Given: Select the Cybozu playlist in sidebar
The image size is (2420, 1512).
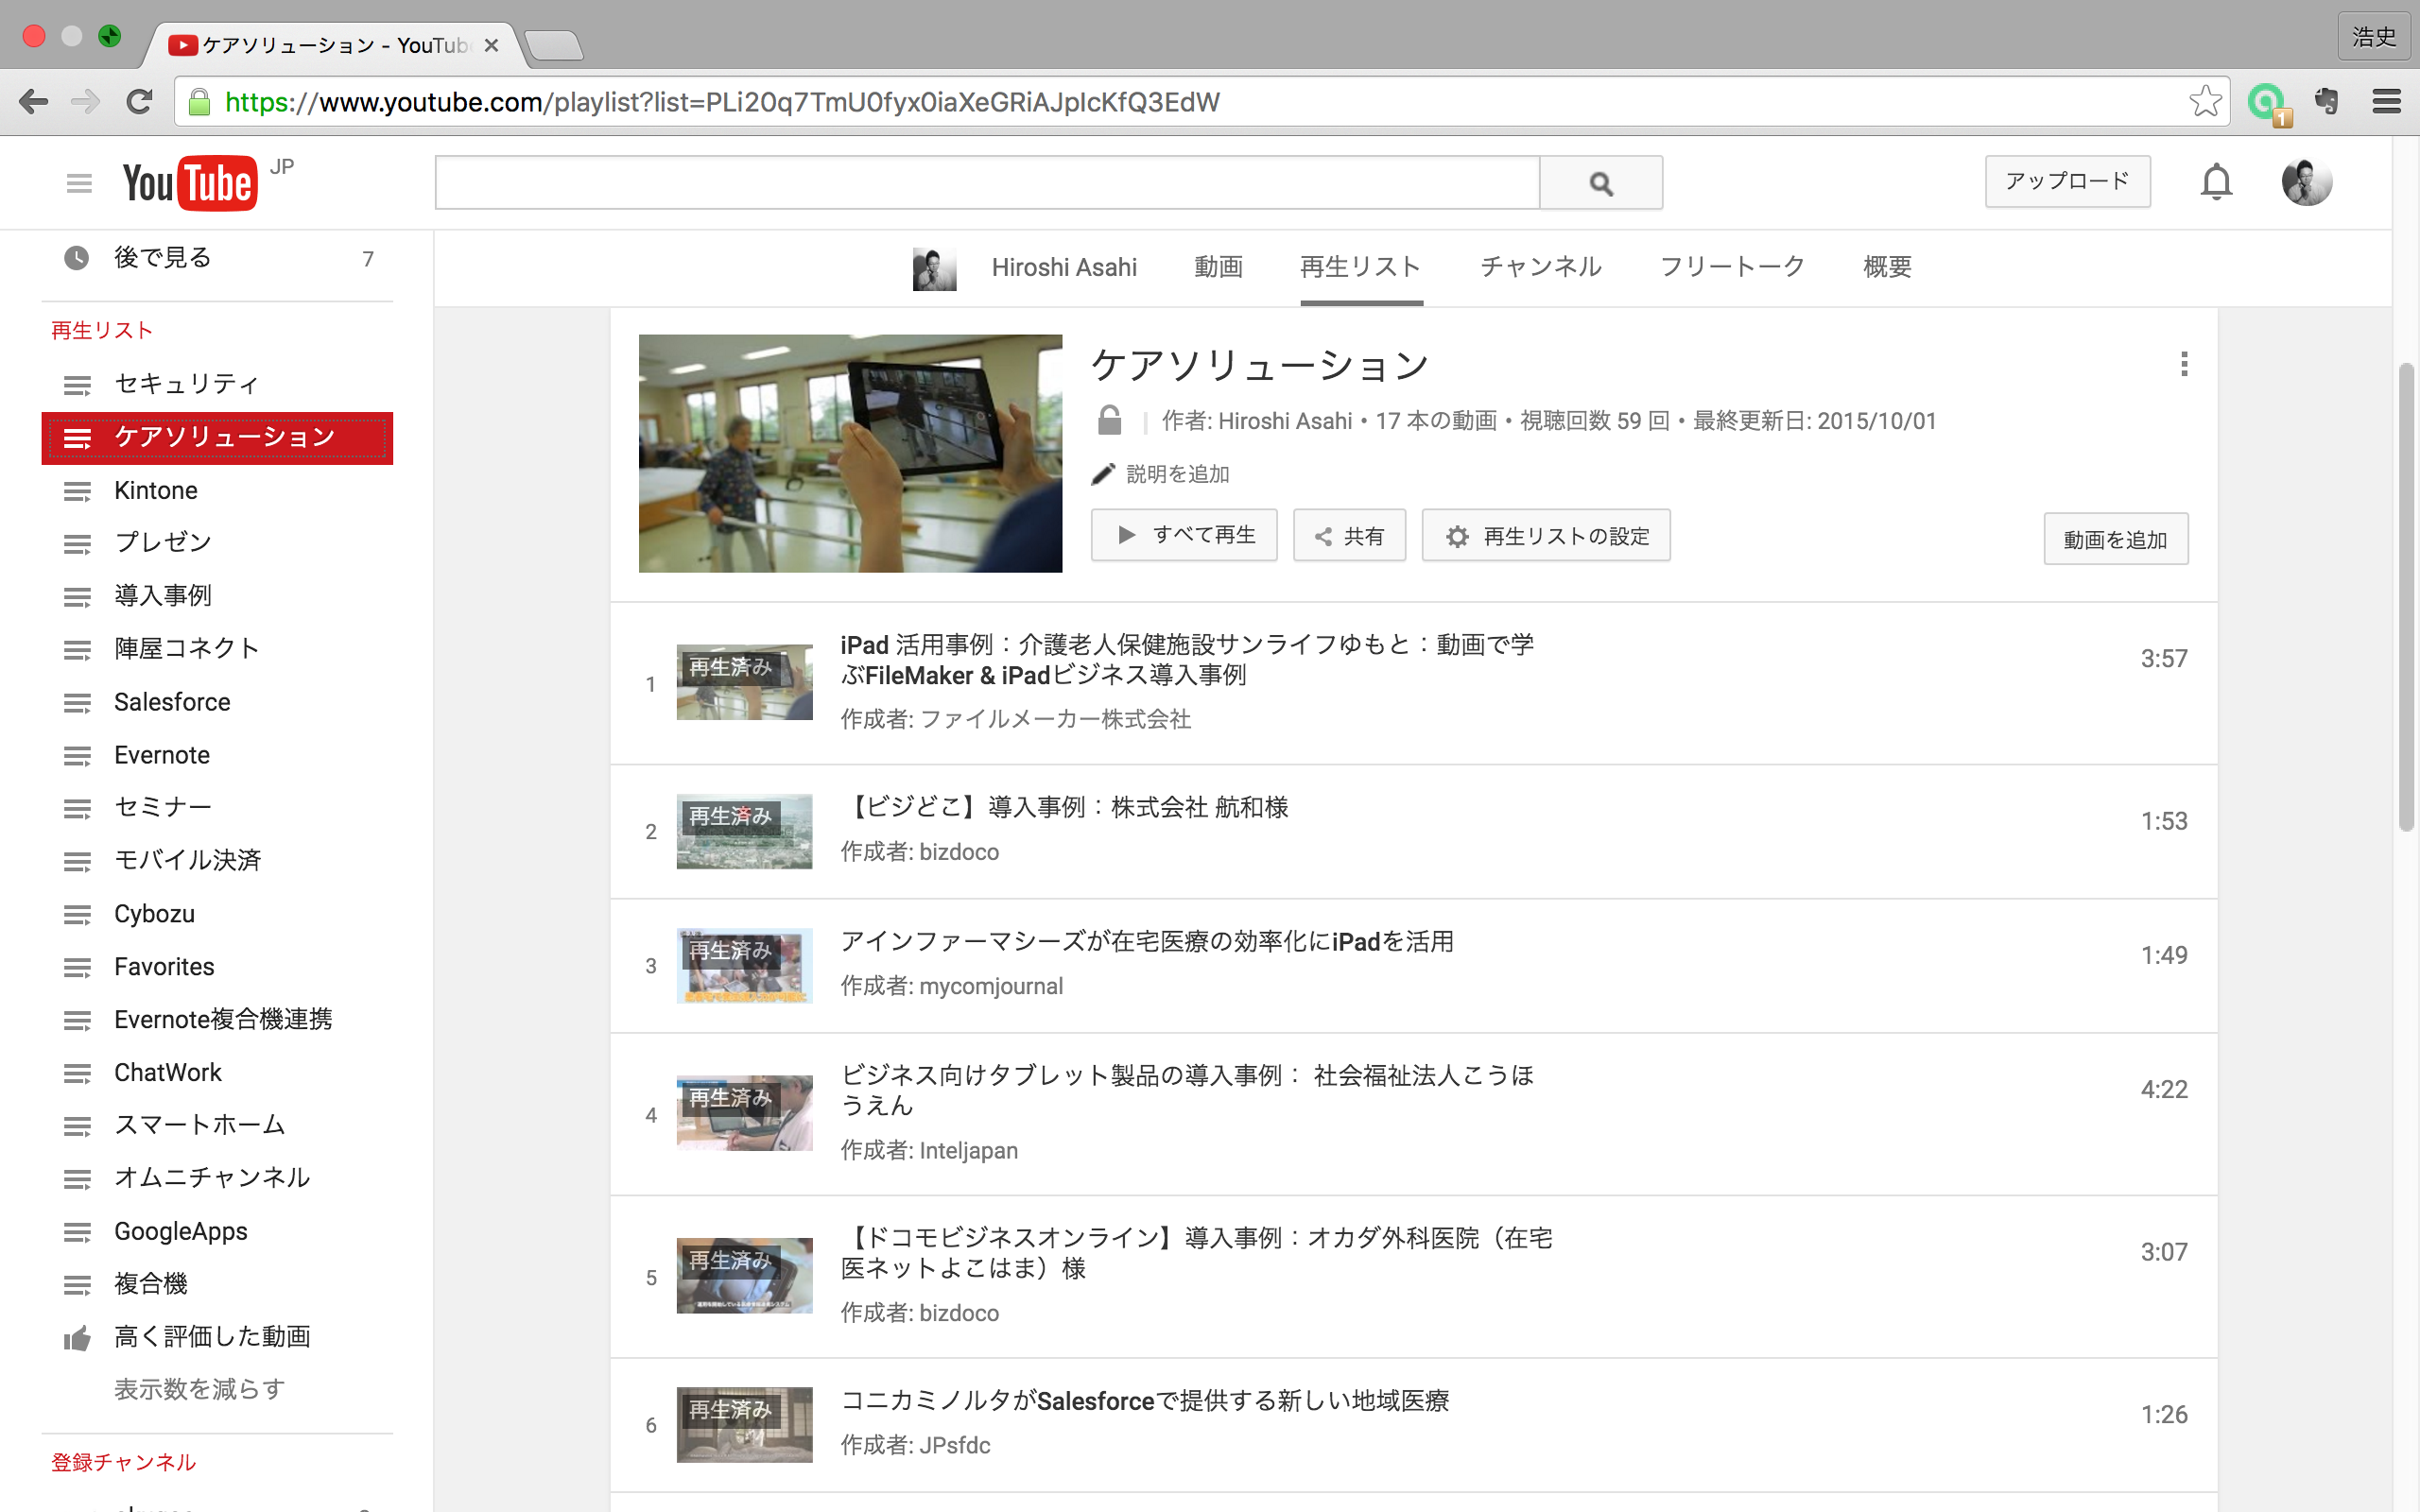Looking at the screenshot, I should coord(217,914).
